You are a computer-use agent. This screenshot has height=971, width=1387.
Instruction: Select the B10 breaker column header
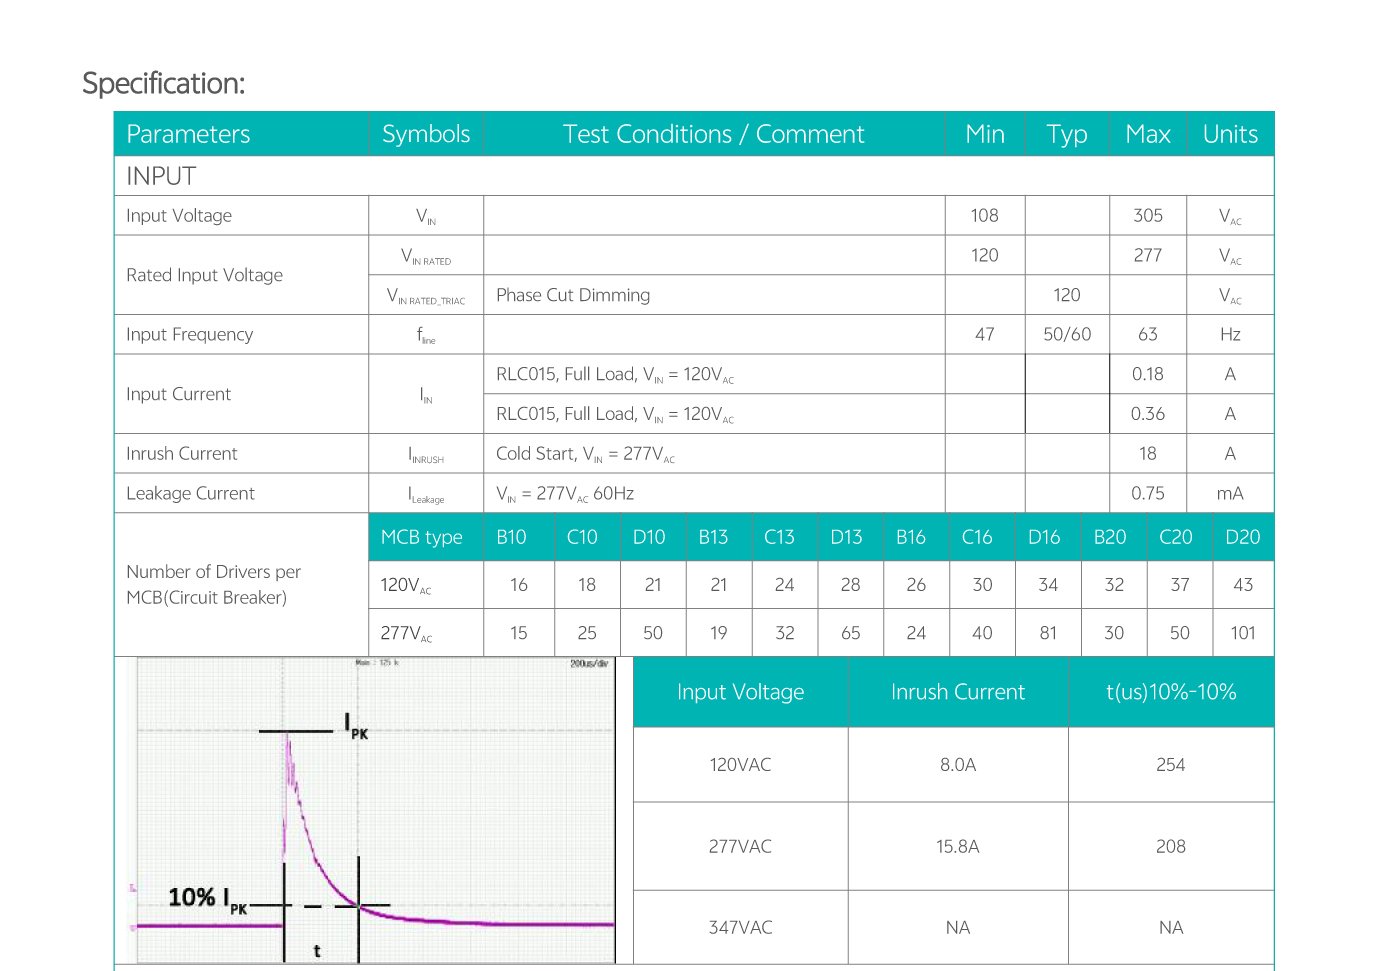click(511, 537)
